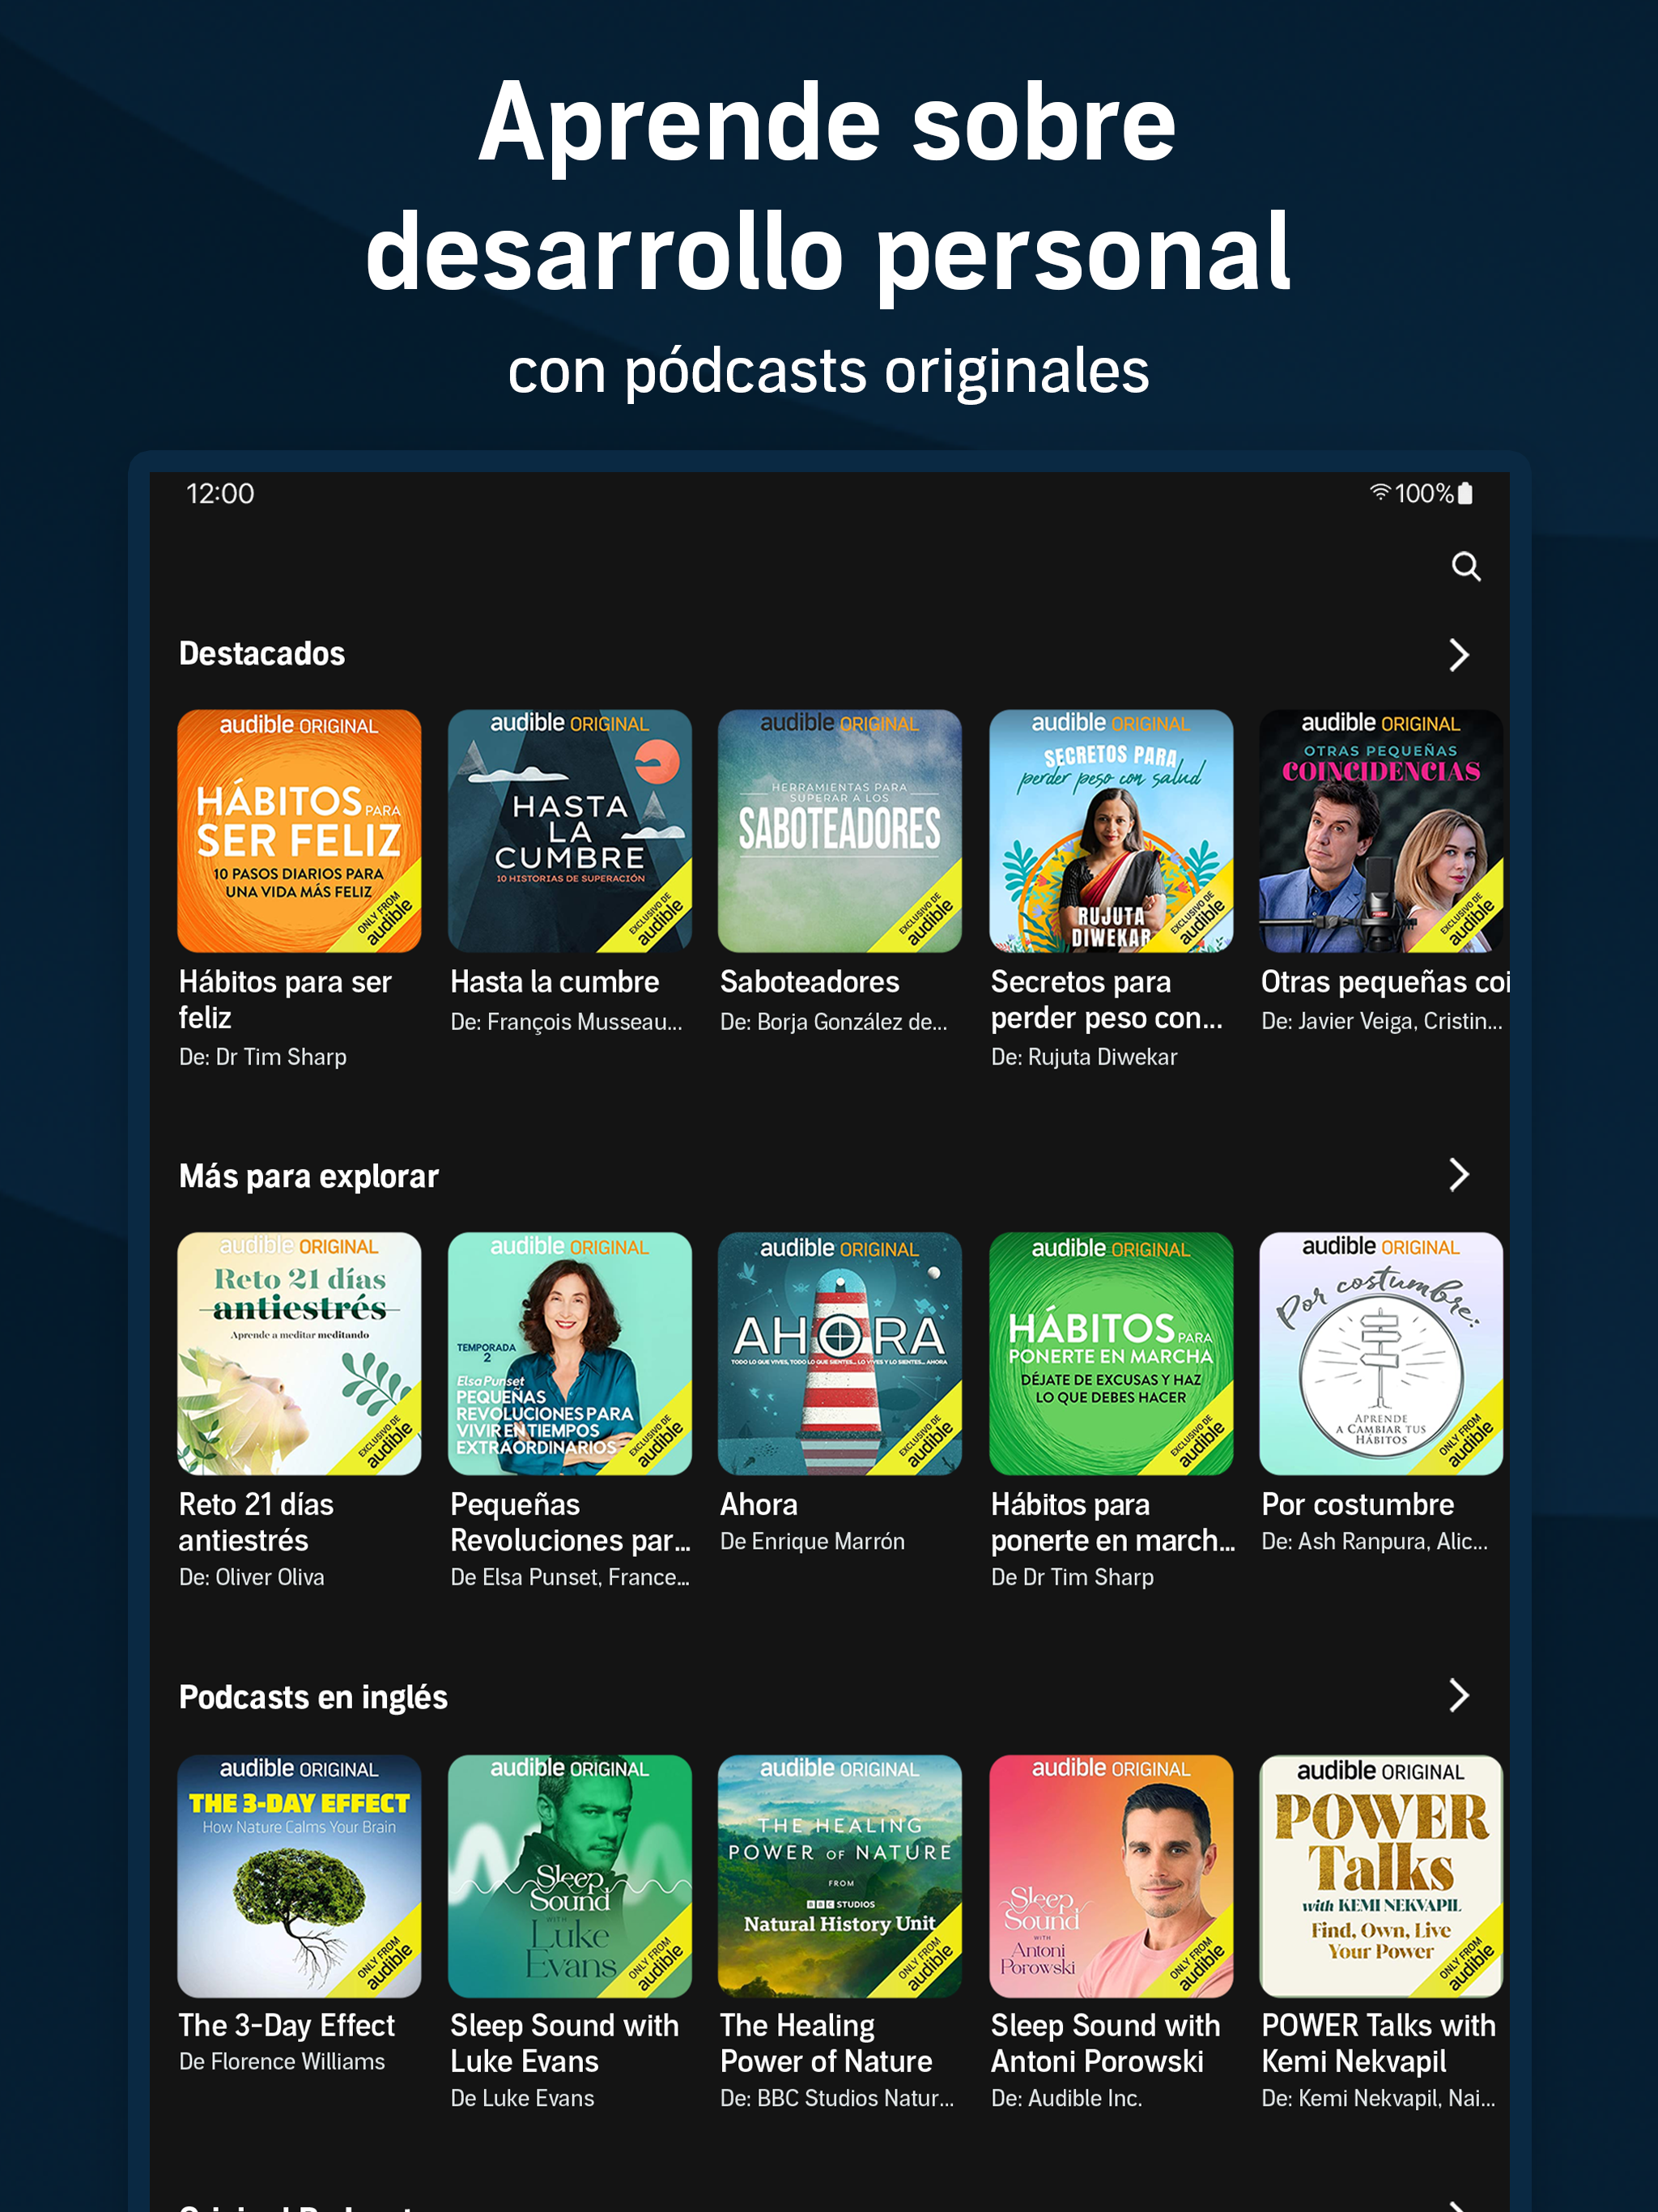Viewport: 1658px width, 2212px height.
Task: Select the Más para explorar heading
Action: pyautogui.click(x=309, y=1176)
